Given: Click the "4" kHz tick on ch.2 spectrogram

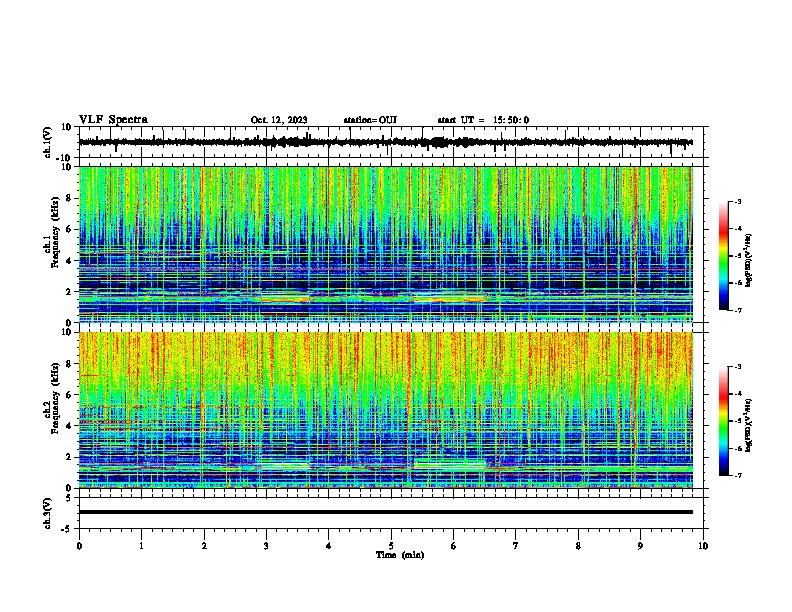Looking at the screenshot, I should tap(69, 426).
